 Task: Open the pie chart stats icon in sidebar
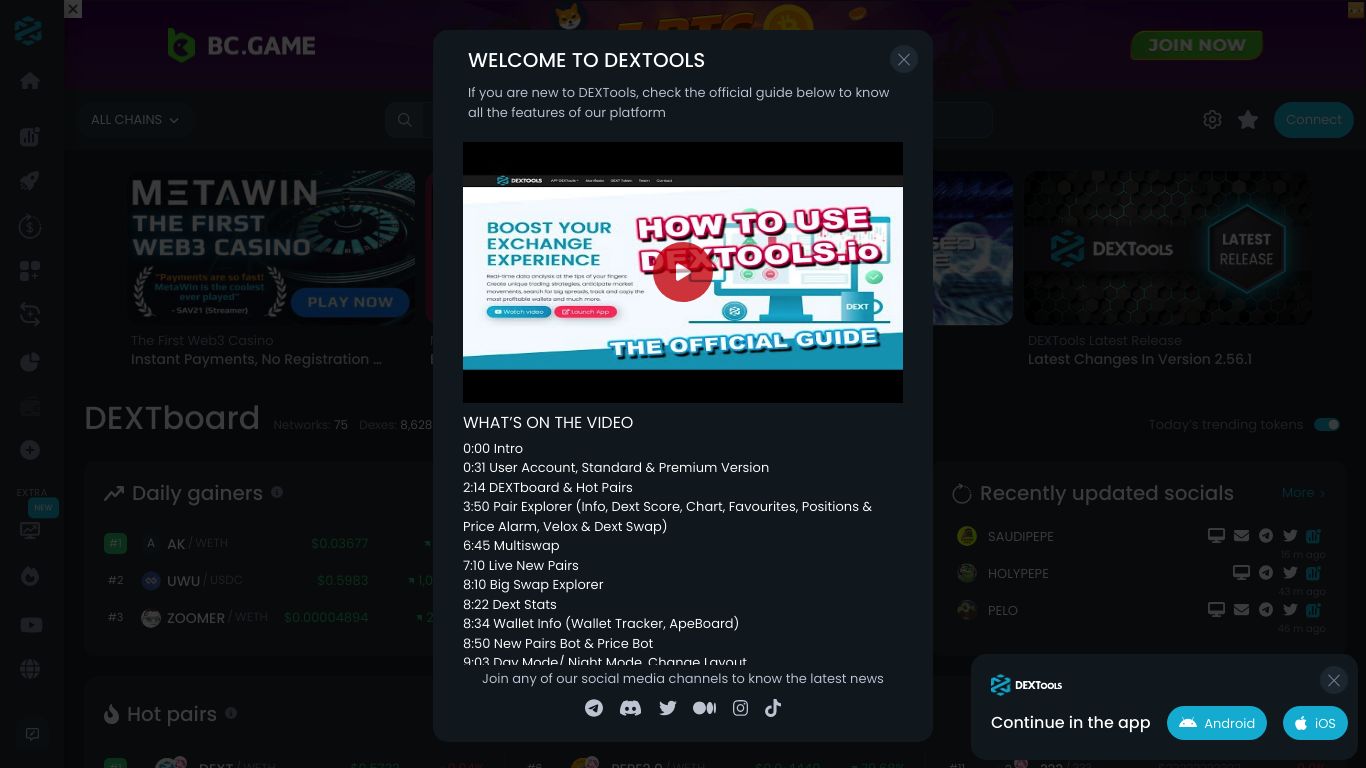(x=30, y=362)
